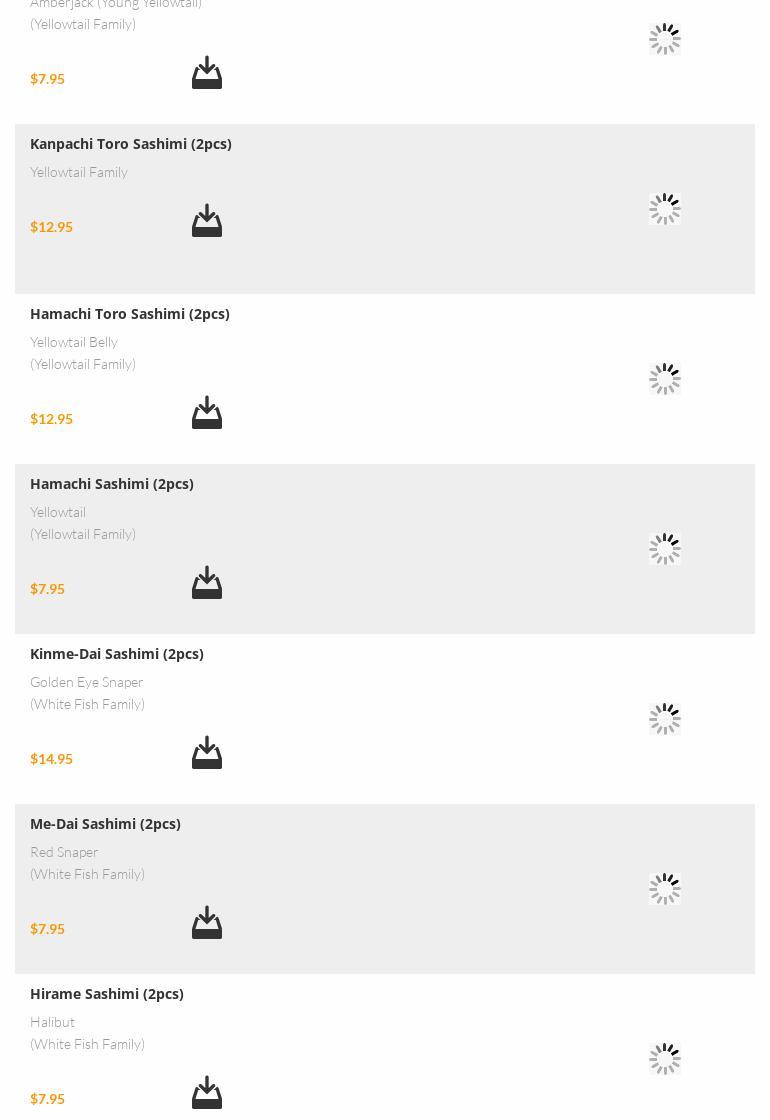Click Me-Dai Sashimi loading image thumbnail
Image resolution: width=770 pixels, height=1120 pixels.
665,889
